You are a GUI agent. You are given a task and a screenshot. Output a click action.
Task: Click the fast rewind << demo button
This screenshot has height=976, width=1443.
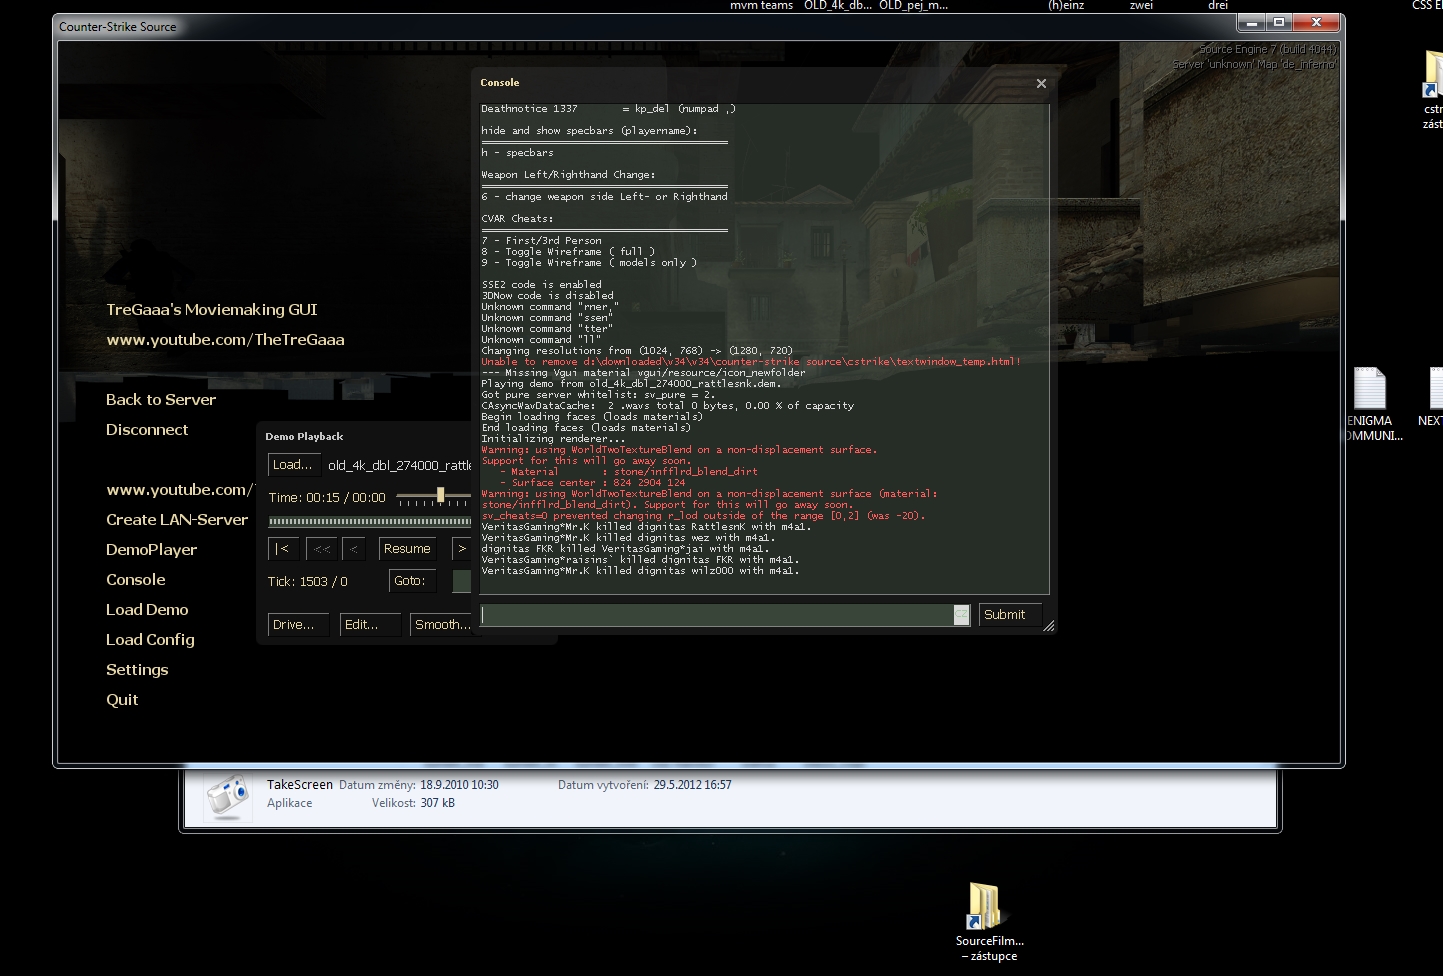tap(322, 549)
